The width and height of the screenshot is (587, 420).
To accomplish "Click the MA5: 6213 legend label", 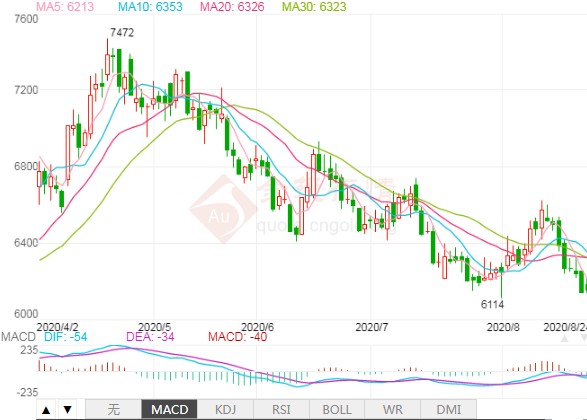I will point(65,6).
